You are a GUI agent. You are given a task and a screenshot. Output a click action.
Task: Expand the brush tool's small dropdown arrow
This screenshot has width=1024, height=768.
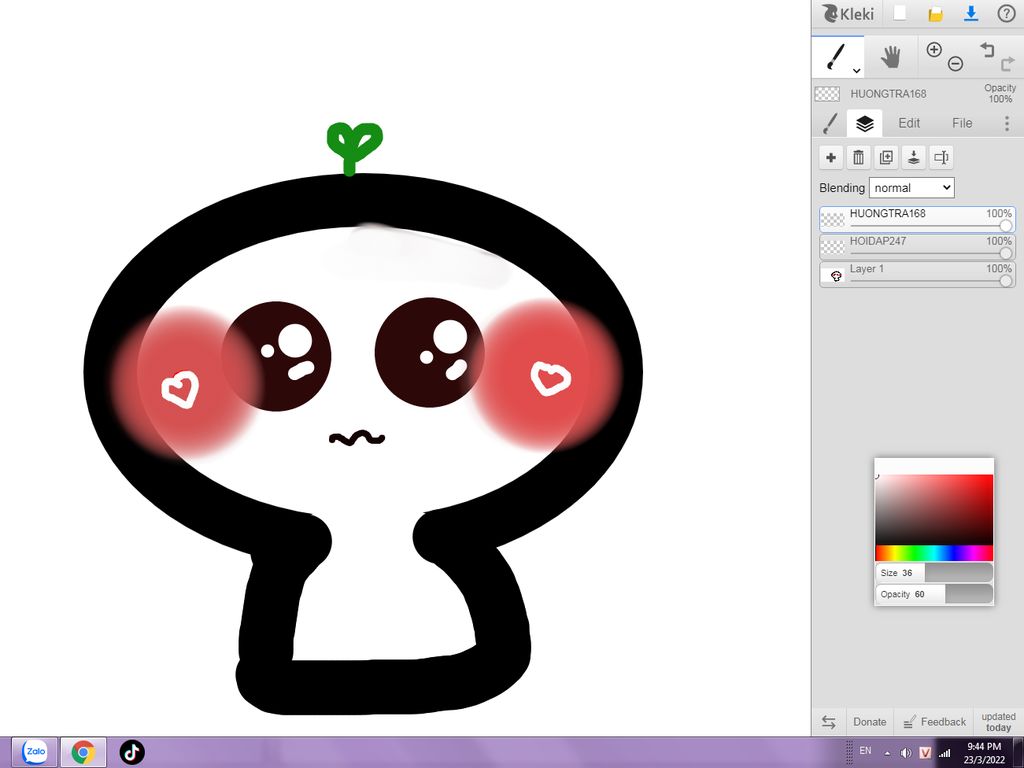click(856, 70)
